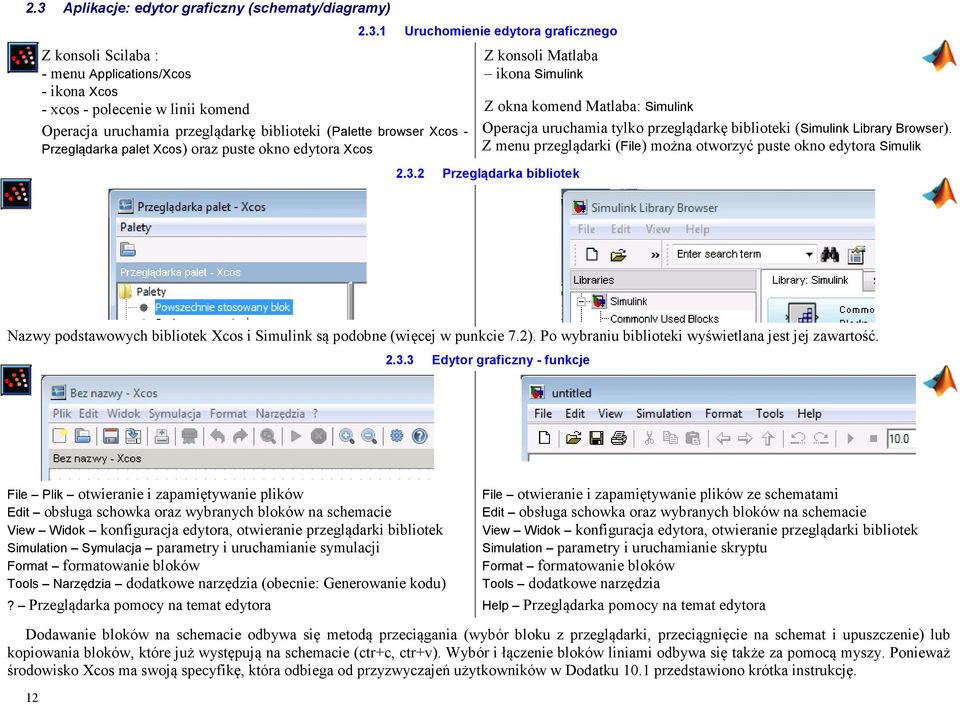Click Redo icon in untitled Simulink toolbar
The height and width of the screenshot is (704, 960).
point(820,438)
